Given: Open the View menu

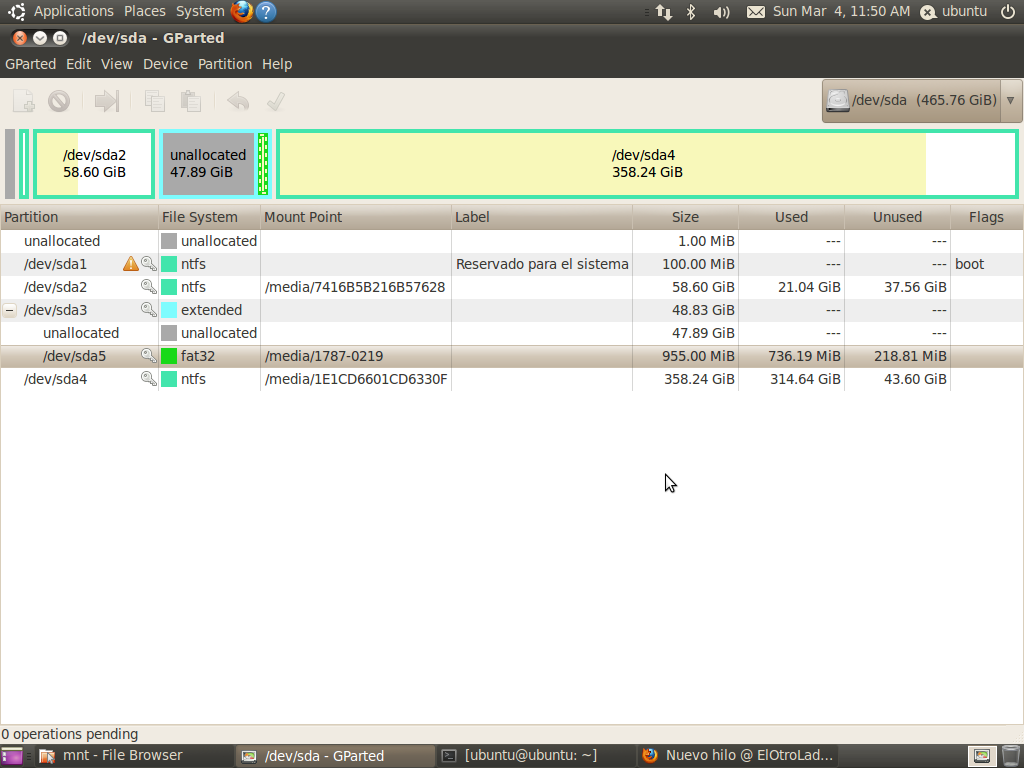Looking at the screenshot, I should tap(117, 64).
